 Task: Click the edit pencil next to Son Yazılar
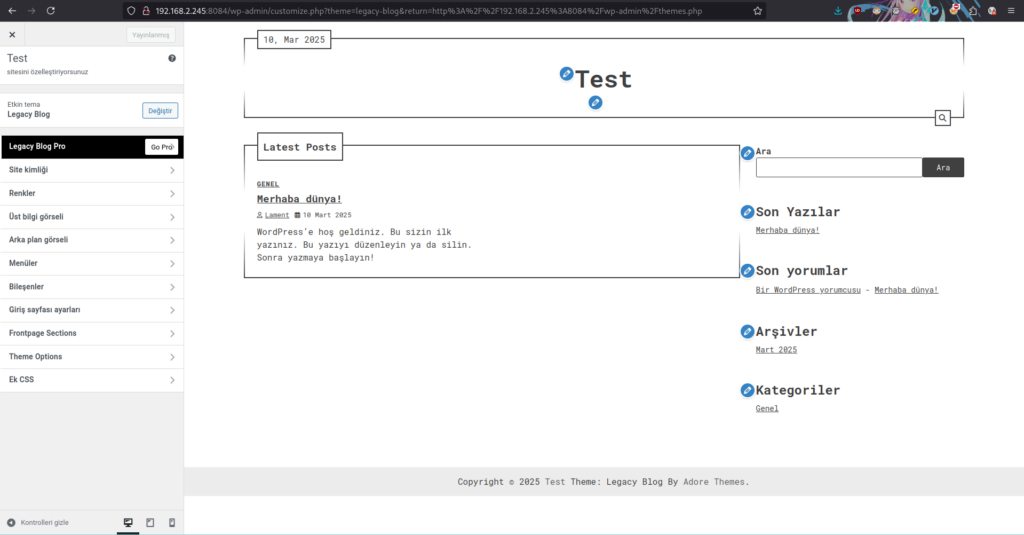(747, 212)
